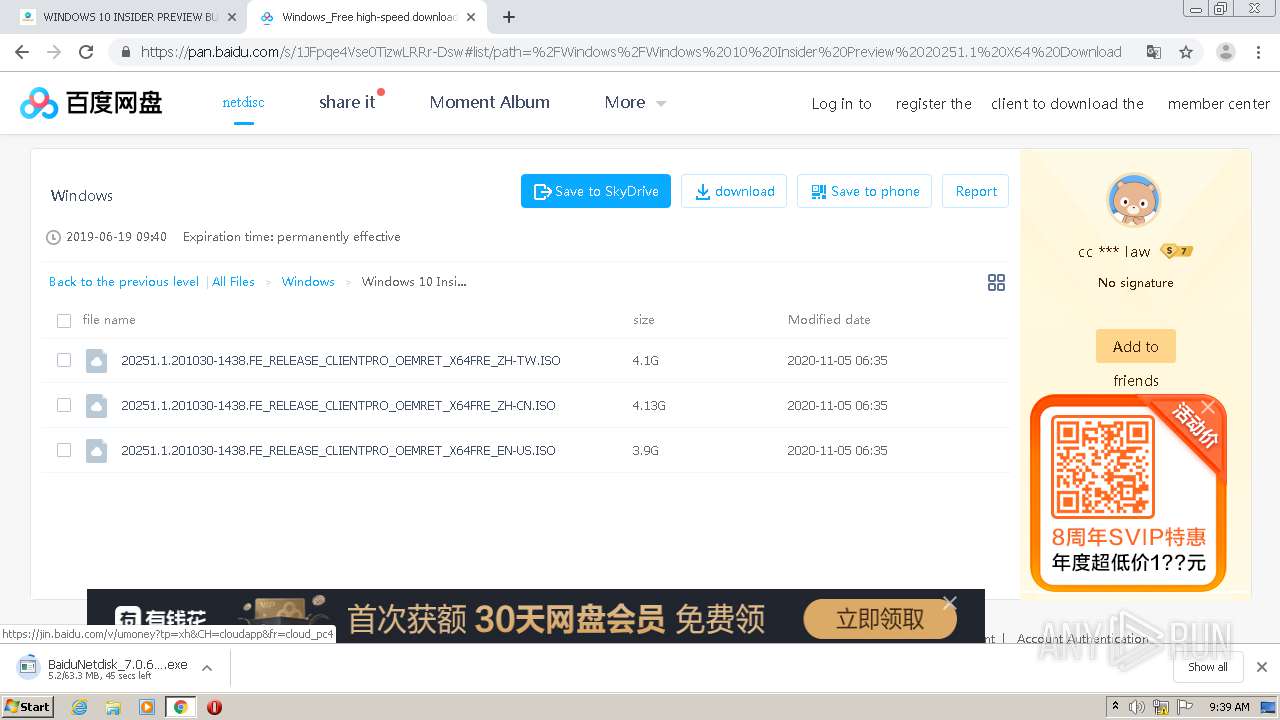
Task: Expand the More dropdown menu
Action: point(635,102)
